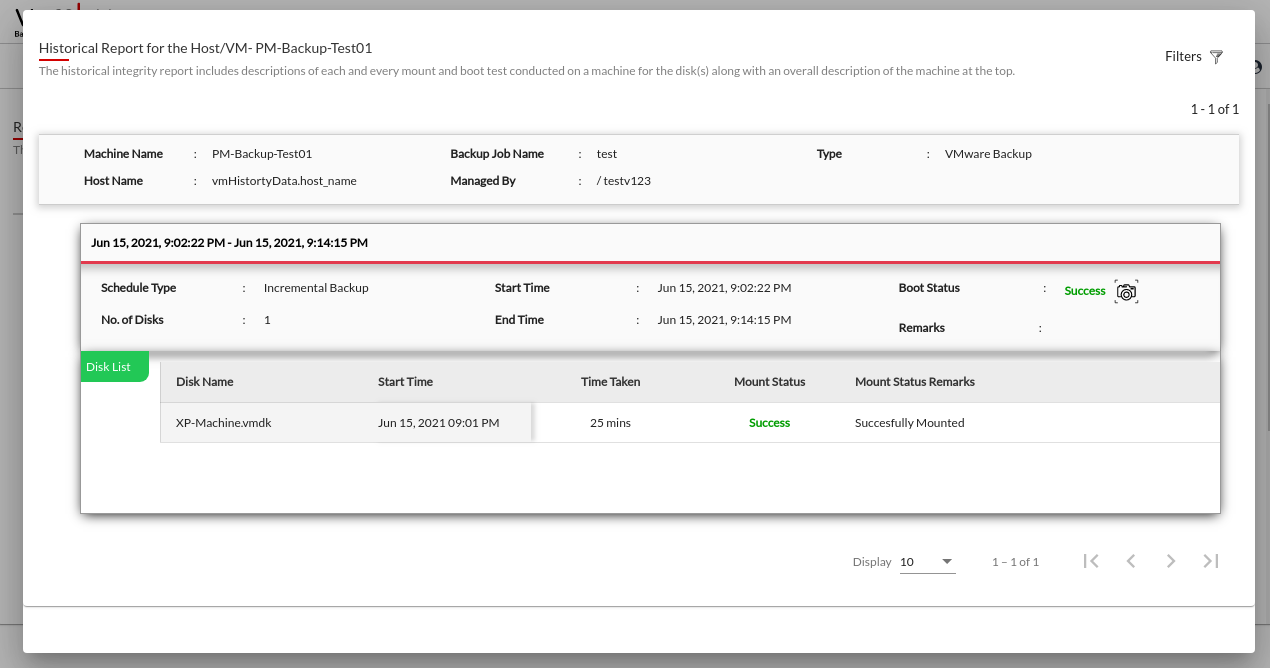Viewport: 1270px width, 668px height.
Task: Click the Success mount status in disk row
Action: click(x=769, y=423)
